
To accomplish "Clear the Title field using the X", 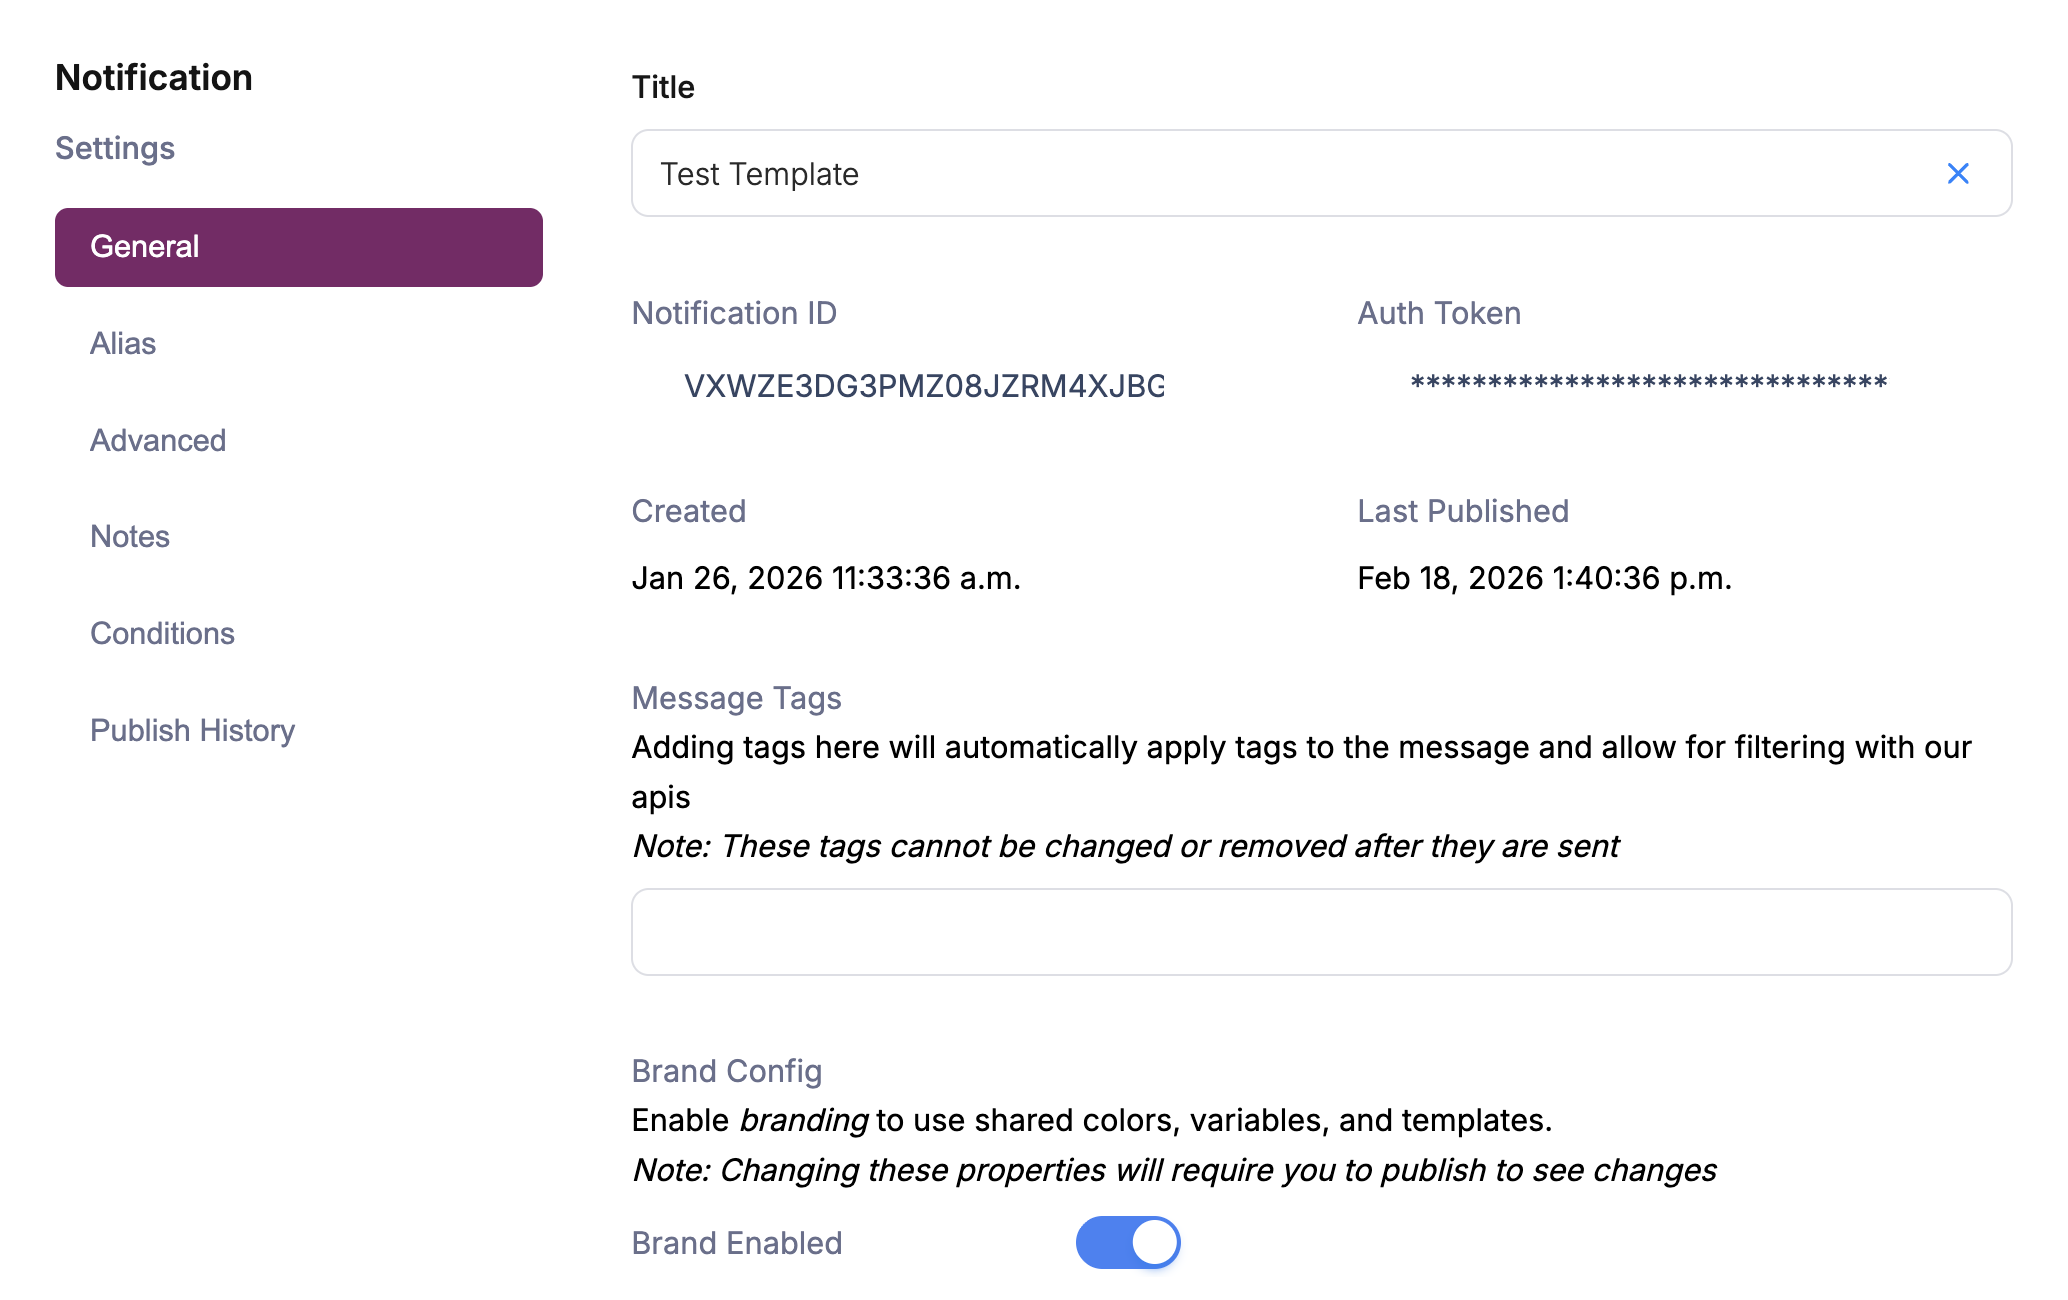I will 1957,174.
